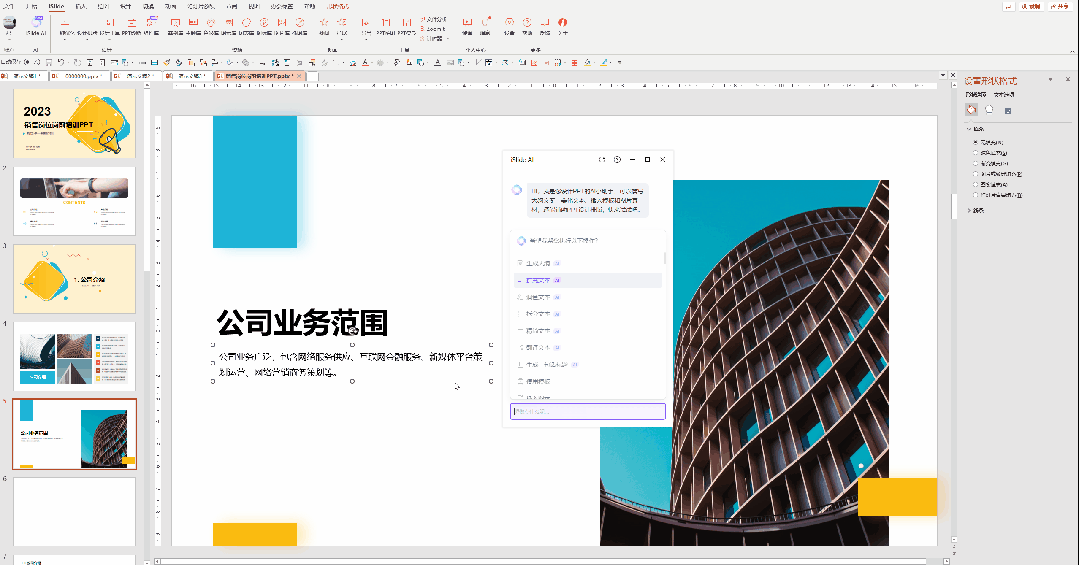Pick shape outline color in quick toolbar
Viewport: 1079px width, 565px height.
[604, 62]
